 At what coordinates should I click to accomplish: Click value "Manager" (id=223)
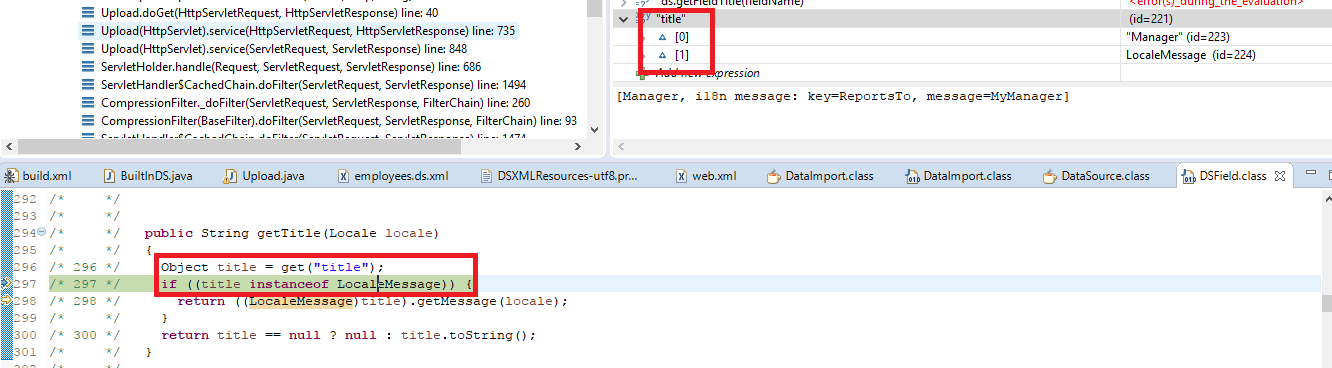tap(1177, 37)
